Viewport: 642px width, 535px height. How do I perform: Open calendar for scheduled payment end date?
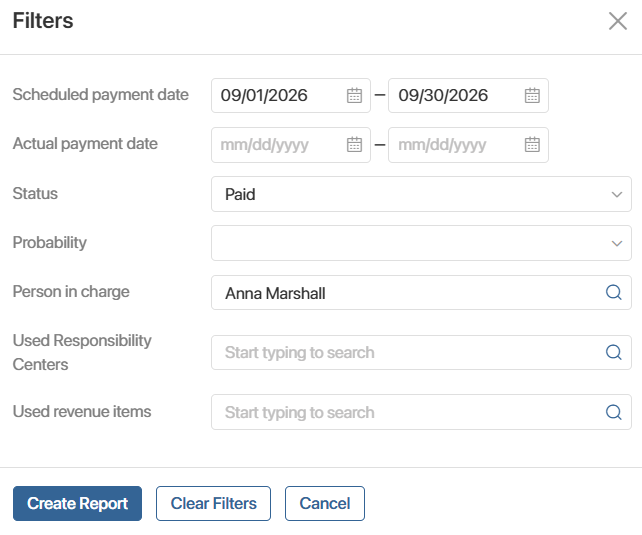(532, 95)
